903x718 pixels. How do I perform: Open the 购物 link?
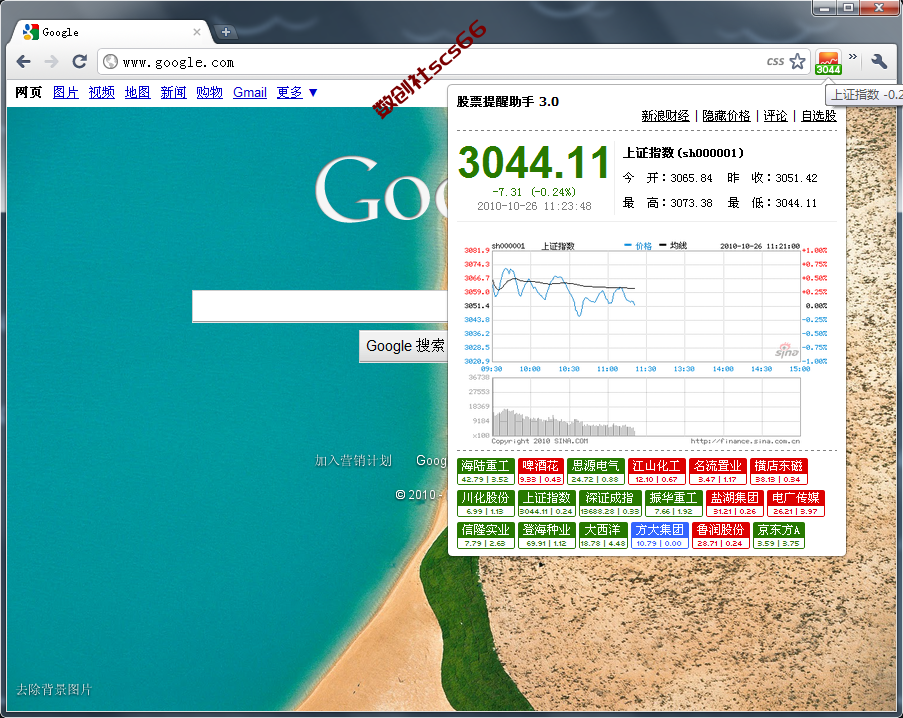coord(210,92)
